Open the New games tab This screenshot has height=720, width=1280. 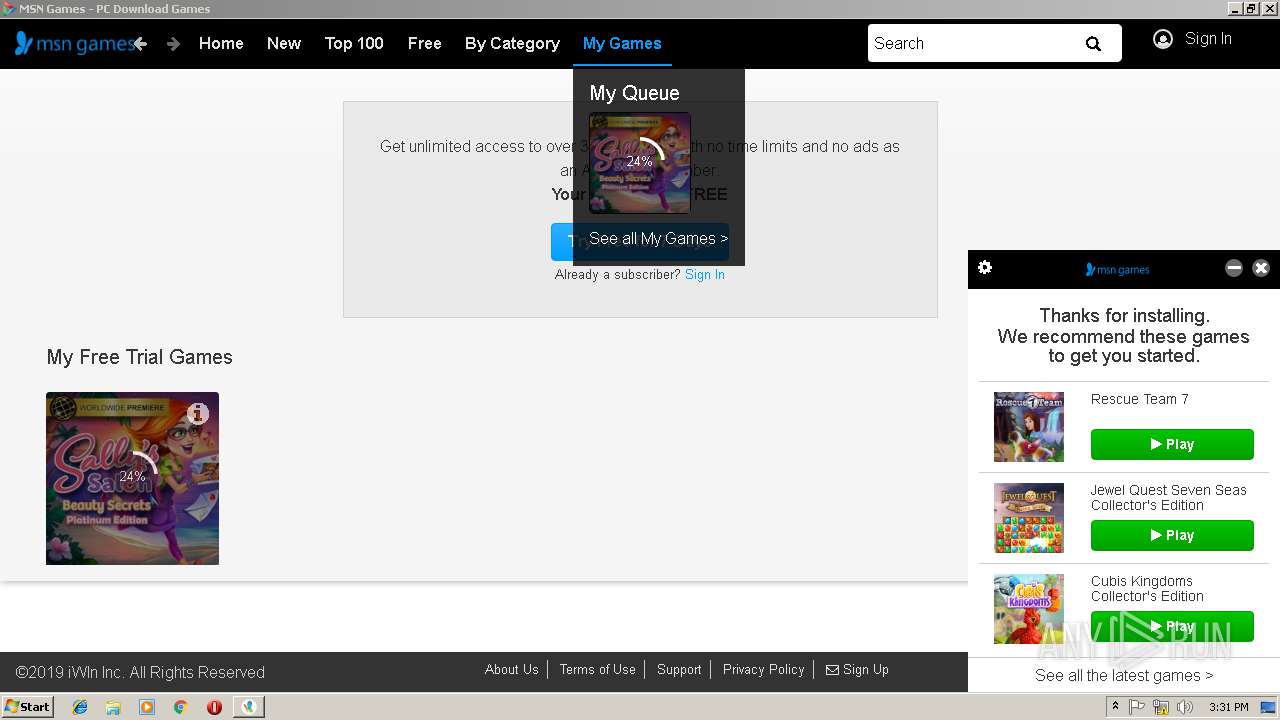point(284,43)
